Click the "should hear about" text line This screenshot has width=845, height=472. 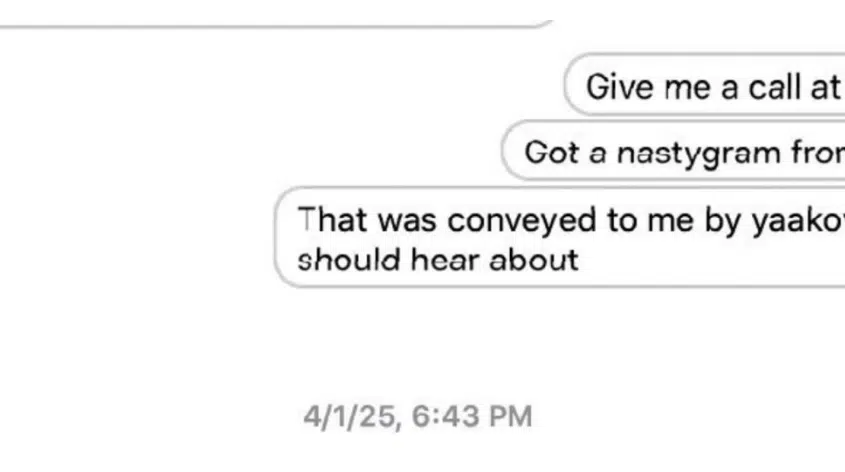438,261
